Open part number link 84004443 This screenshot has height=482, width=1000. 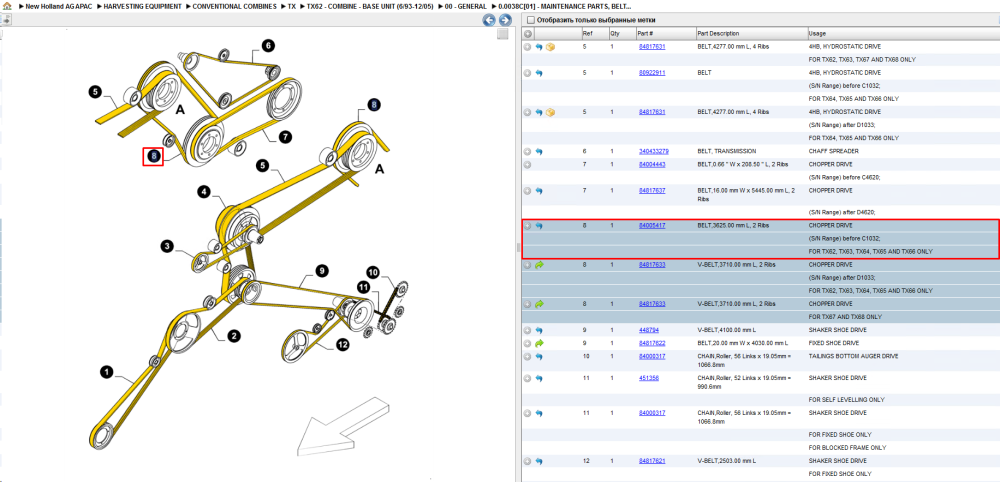click(x=652, y=164)
